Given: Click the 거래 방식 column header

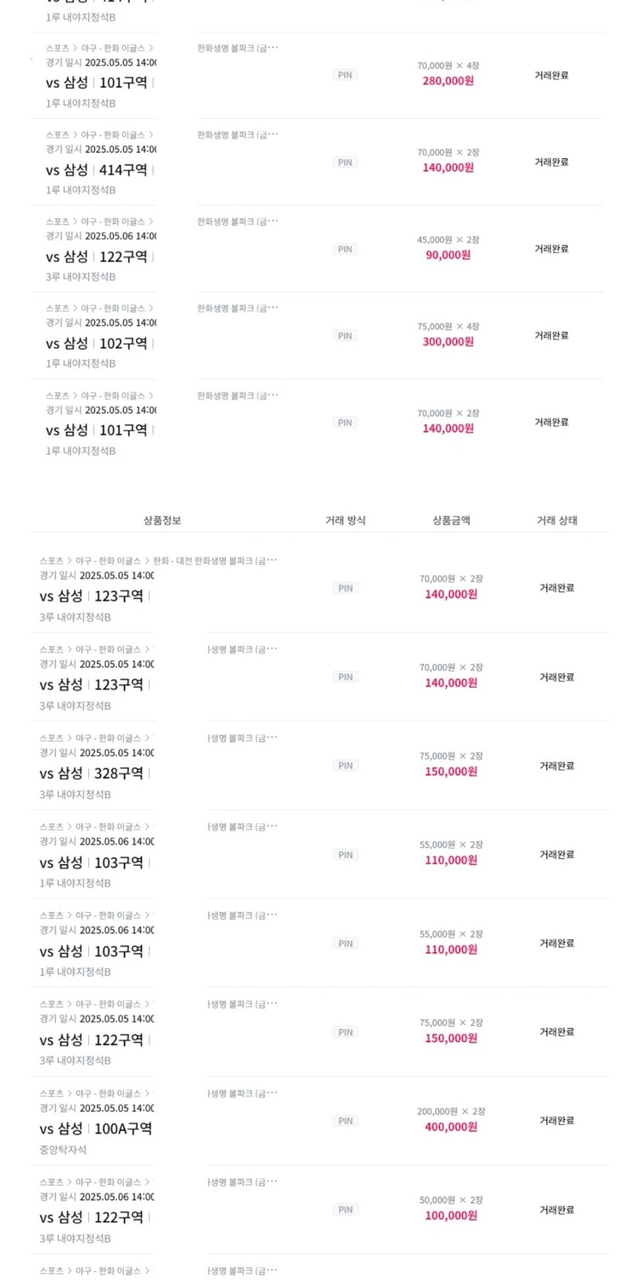Looking at the screenshot, I should tap(345, 520).
